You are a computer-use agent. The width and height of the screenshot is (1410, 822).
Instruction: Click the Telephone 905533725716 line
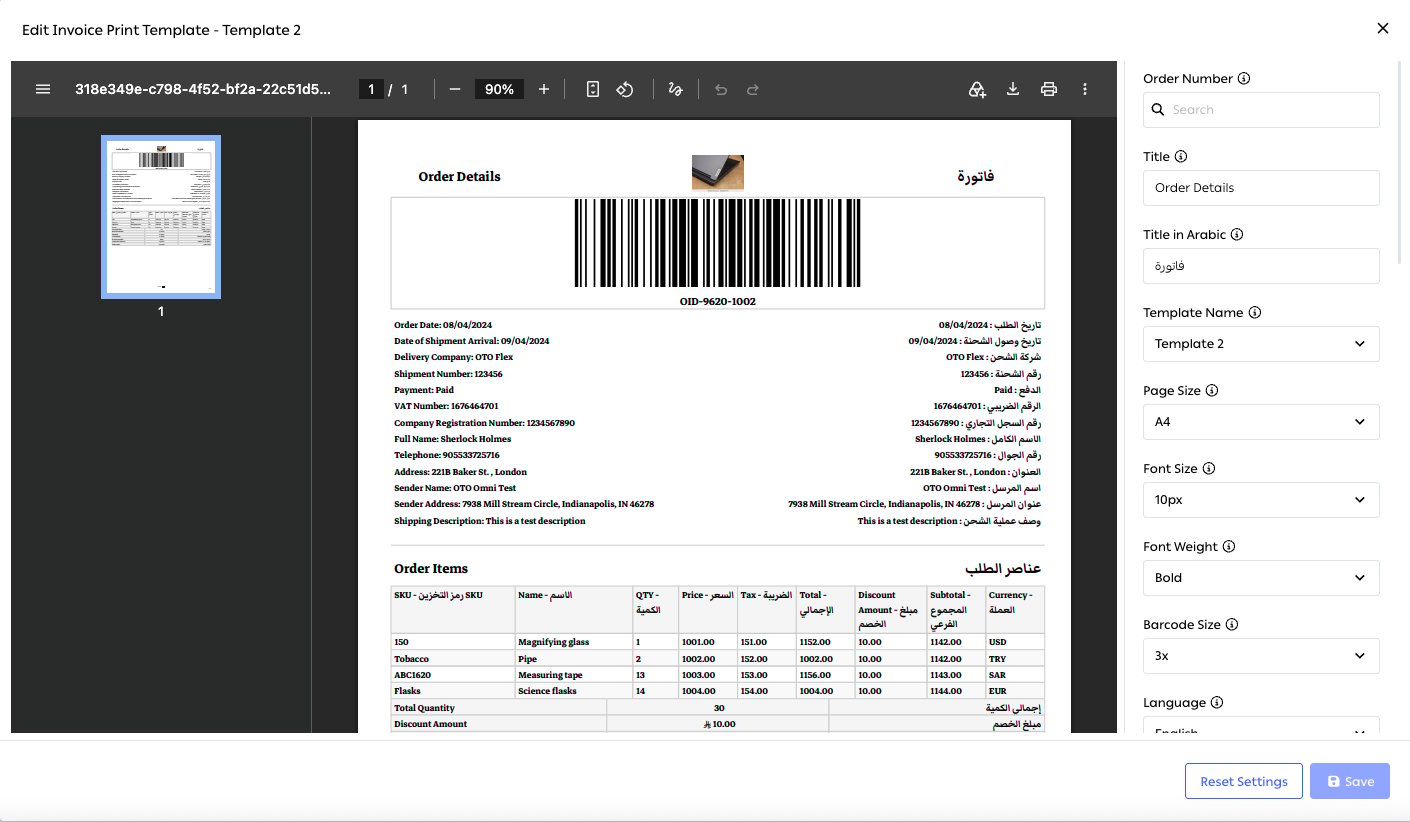[447, 455]
